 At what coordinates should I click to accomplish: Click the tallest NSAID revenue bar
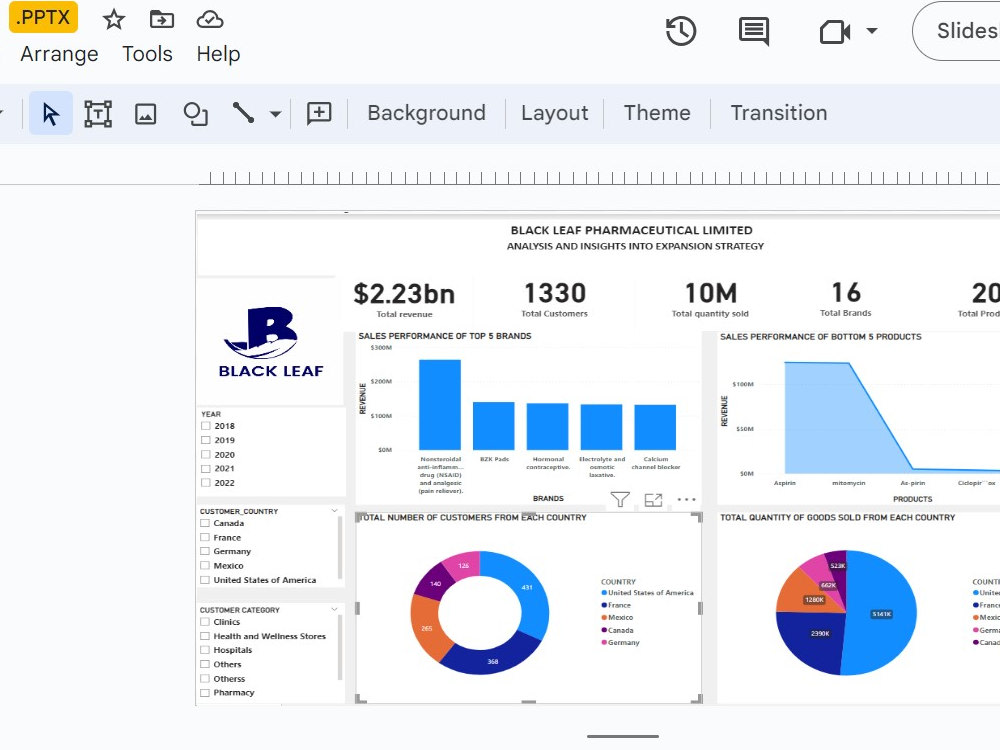439,405
